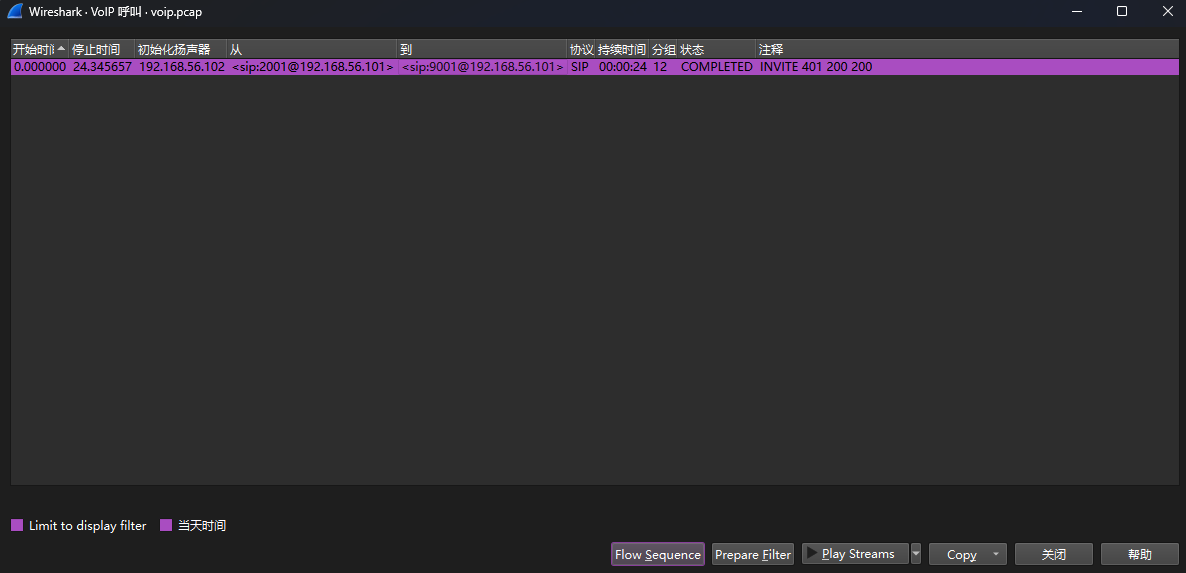The width and height of the screenshot is (1186, 573).
Task: Sort by the 分组 column header
Action: (x=663, y=49)
